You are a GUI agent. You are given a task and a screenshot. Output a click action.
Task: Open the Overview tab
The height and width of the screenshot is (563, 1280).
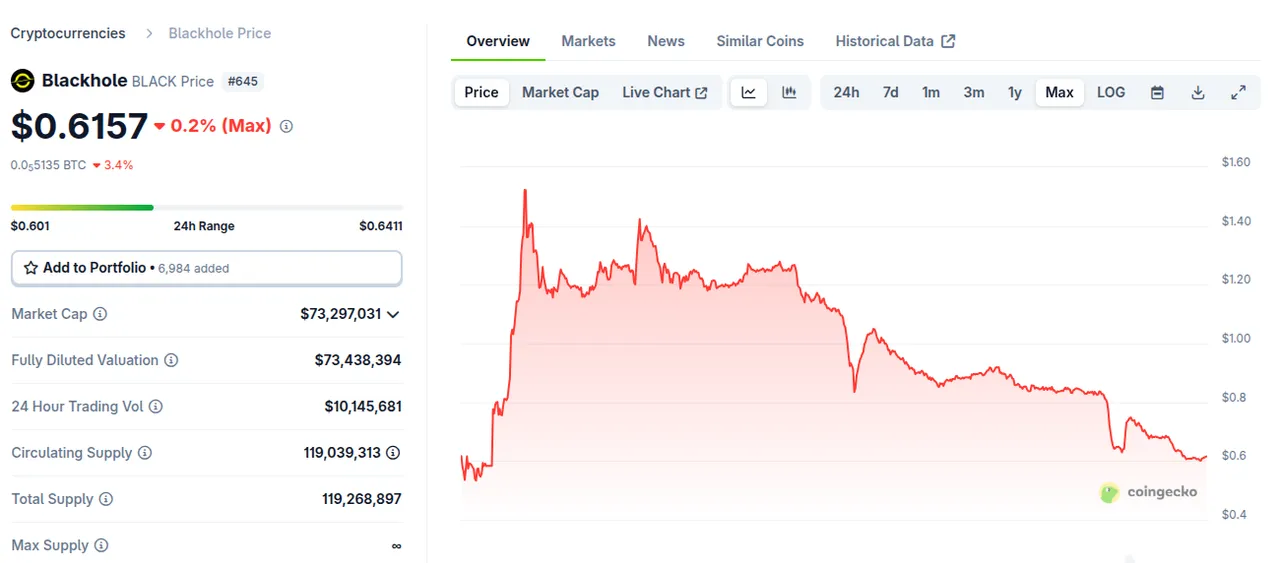[x=498, y=41]
